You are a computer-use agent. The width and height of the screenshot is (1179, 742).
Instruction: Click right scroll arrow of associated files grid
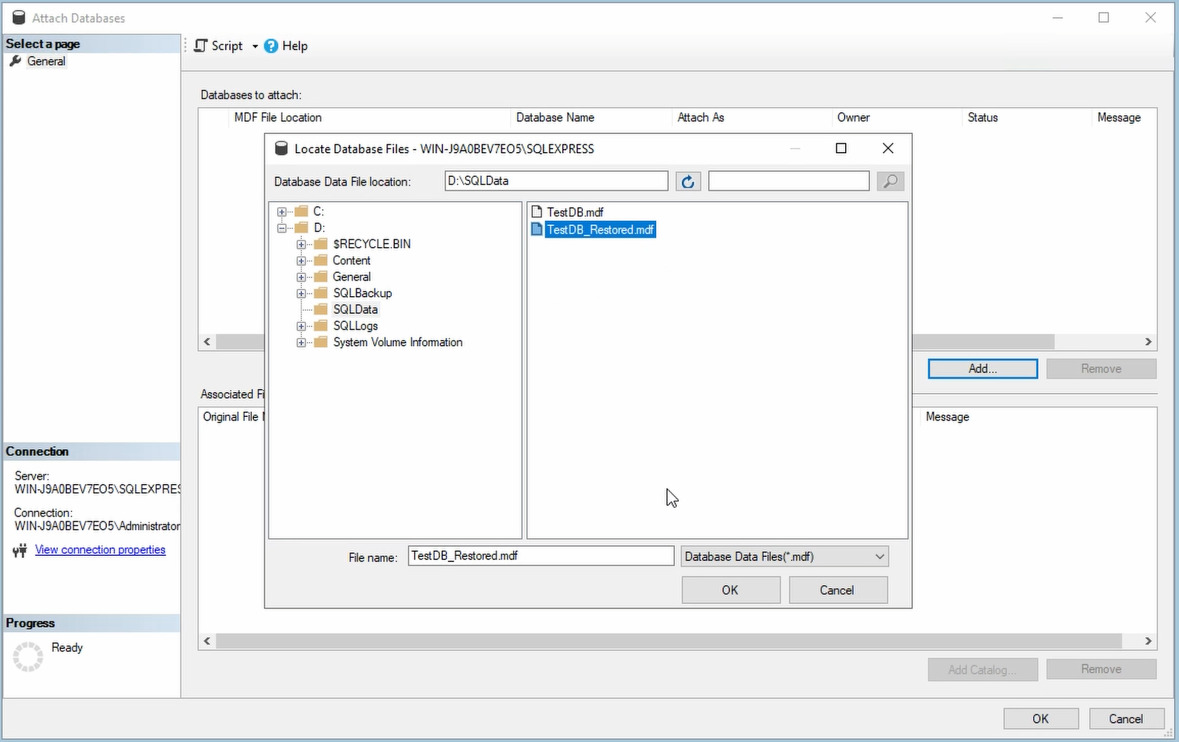click(1148, 641)
